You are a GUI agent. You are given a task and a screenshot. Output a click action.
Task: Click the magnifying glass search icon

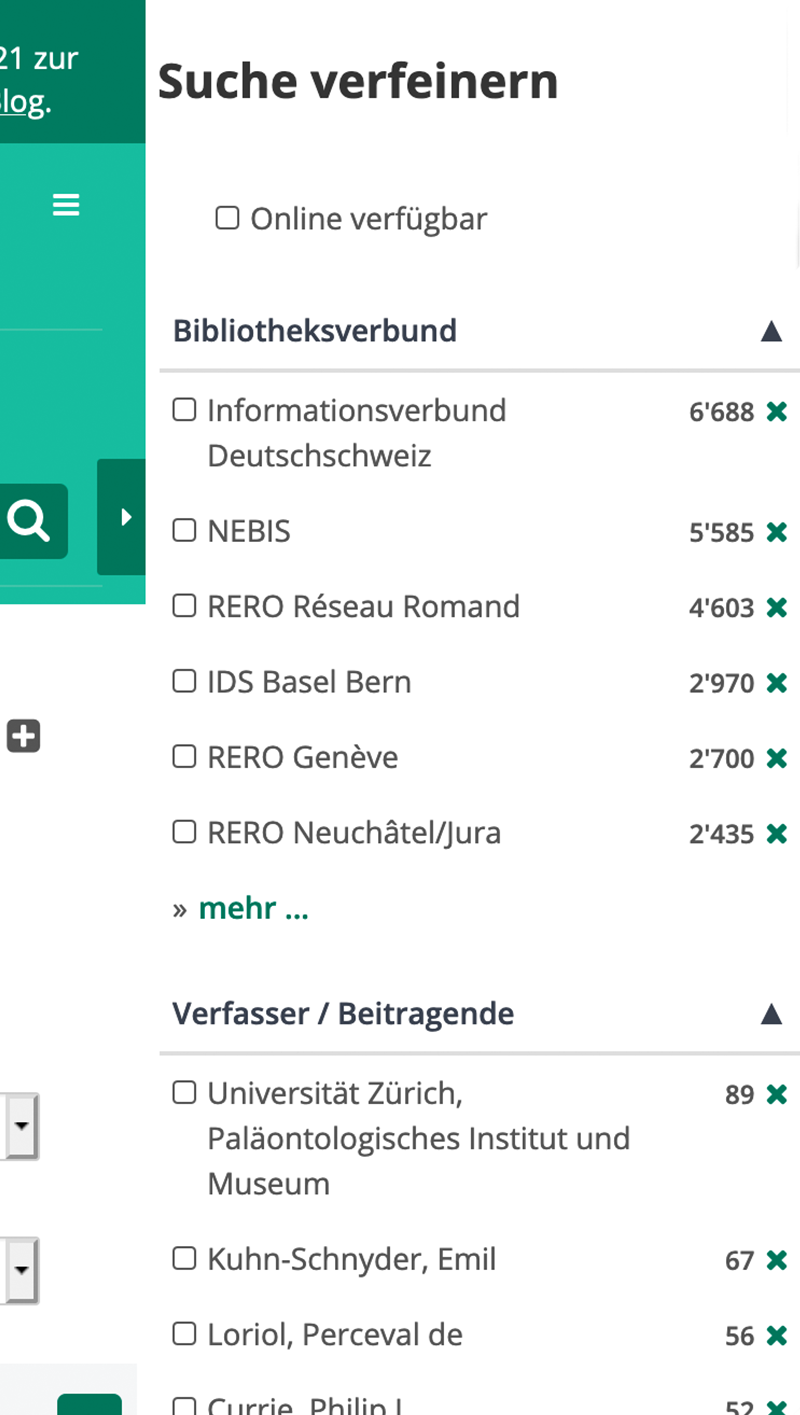pos(29,521)
